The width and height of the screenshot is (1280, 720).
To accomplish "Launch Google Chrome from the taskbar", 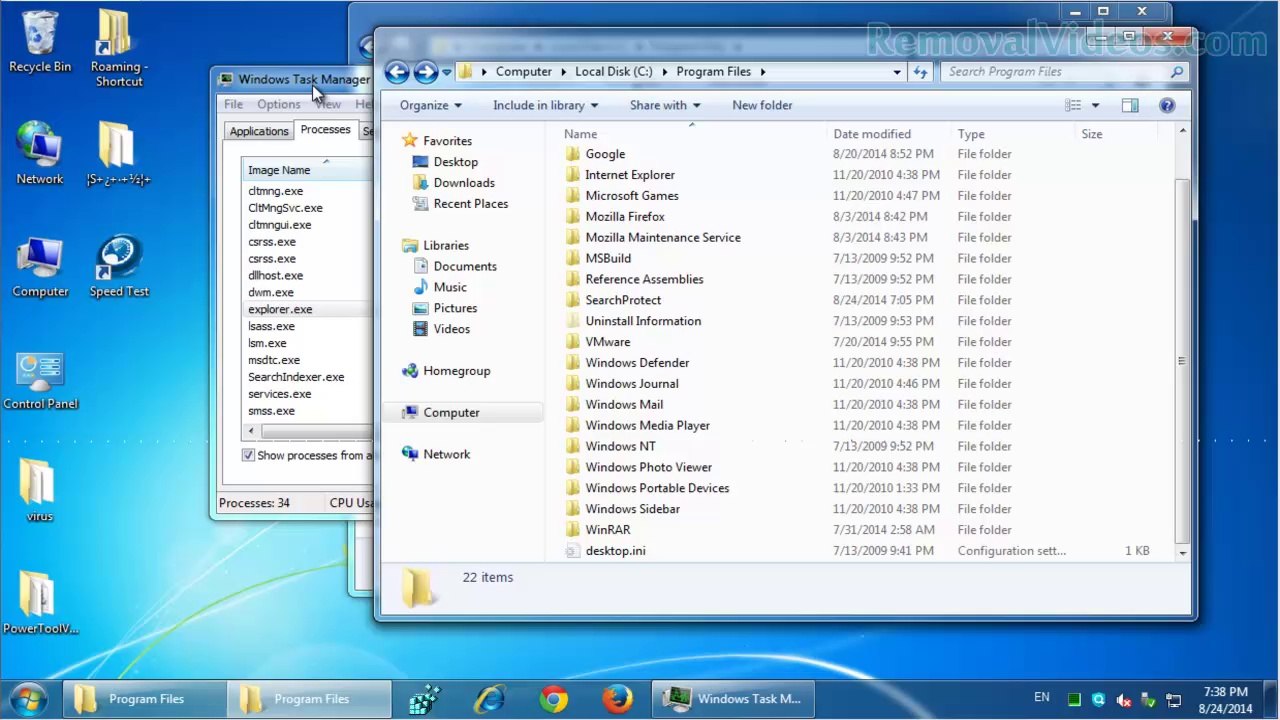I will tap(553, 699).
